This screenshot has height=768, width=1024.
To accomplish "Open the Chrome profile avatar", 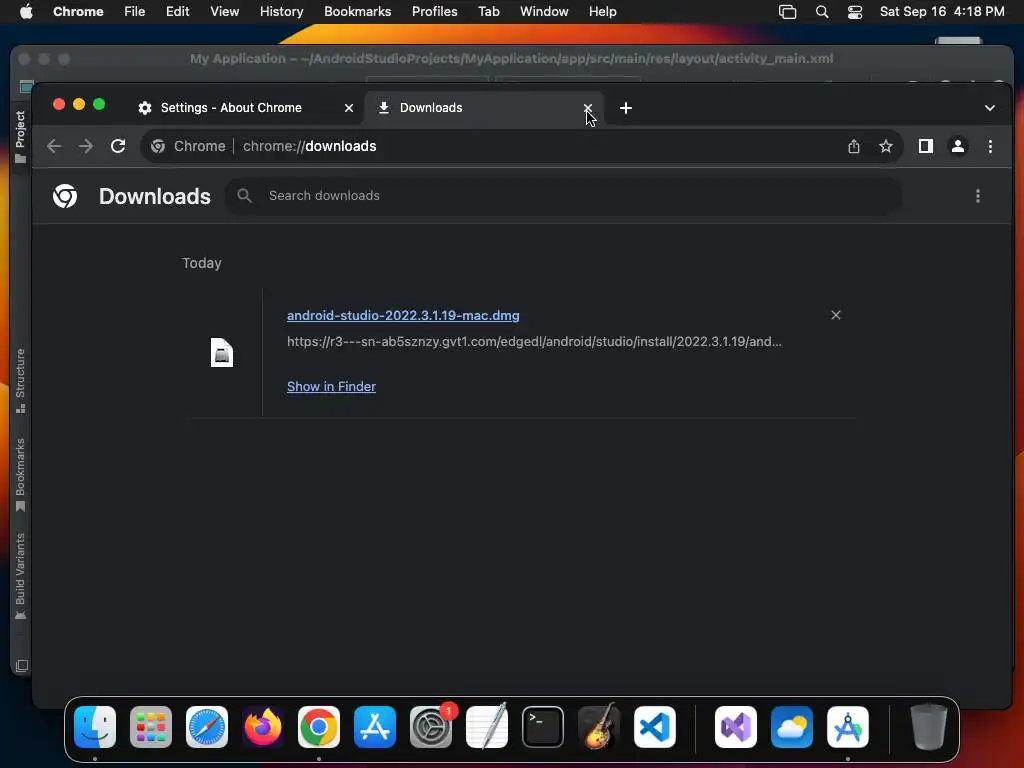I will [x=957, y=146].
